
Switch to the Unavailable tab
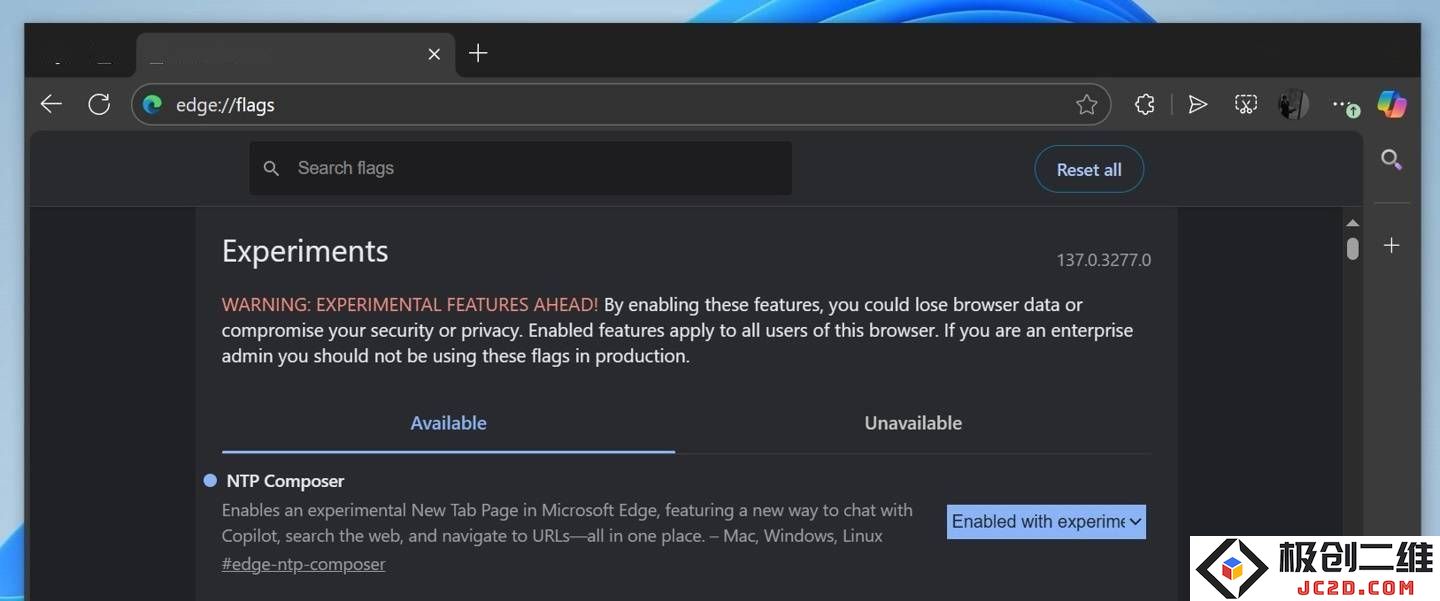913,423
